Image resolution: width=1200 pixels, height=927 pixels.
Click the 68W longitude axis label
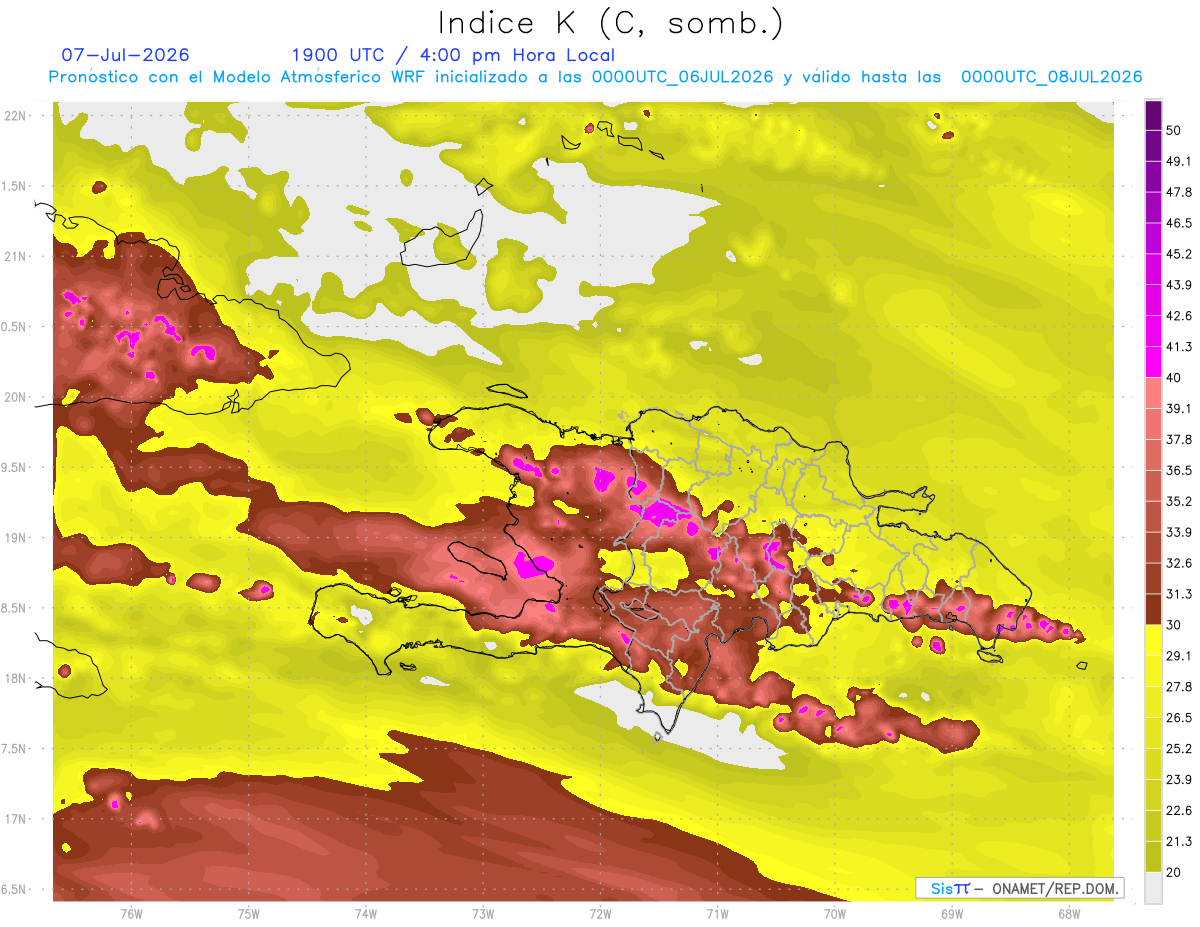1069,913
